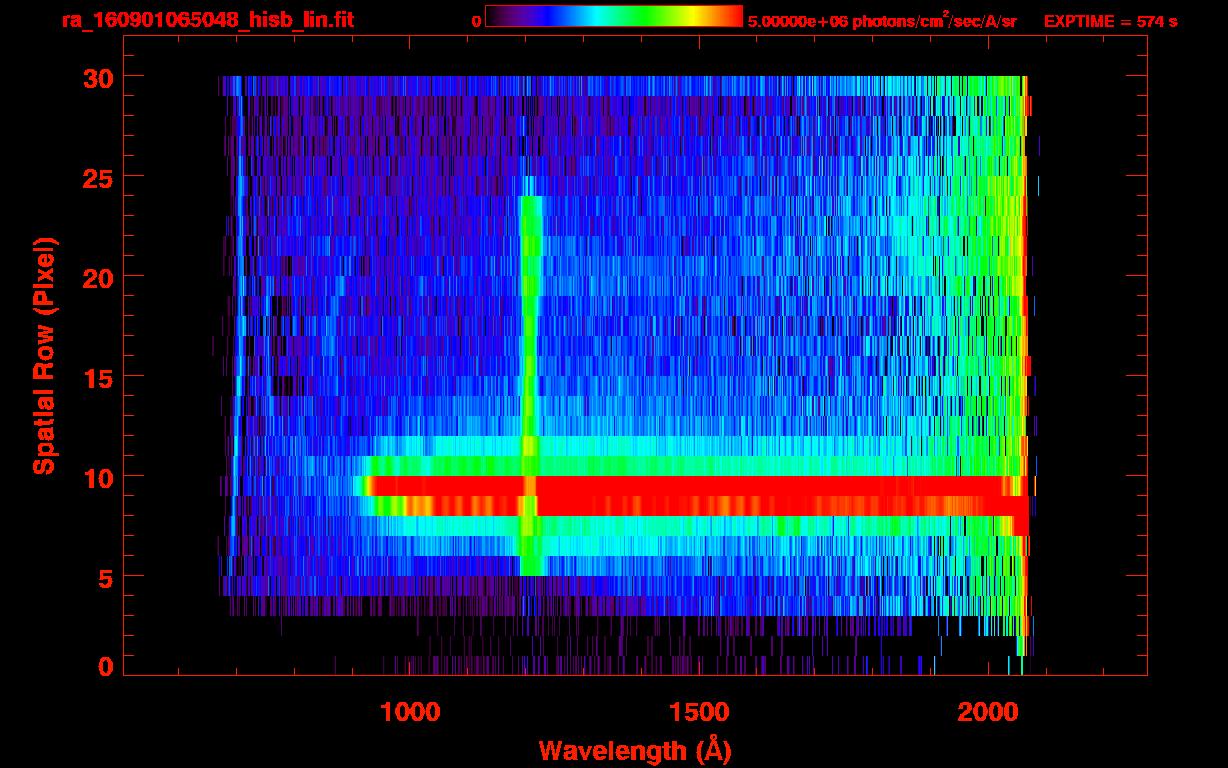Click the 2000 wavelength tick label
Image resolution: width=1228 pixels, height=768 pixels.
986,712
